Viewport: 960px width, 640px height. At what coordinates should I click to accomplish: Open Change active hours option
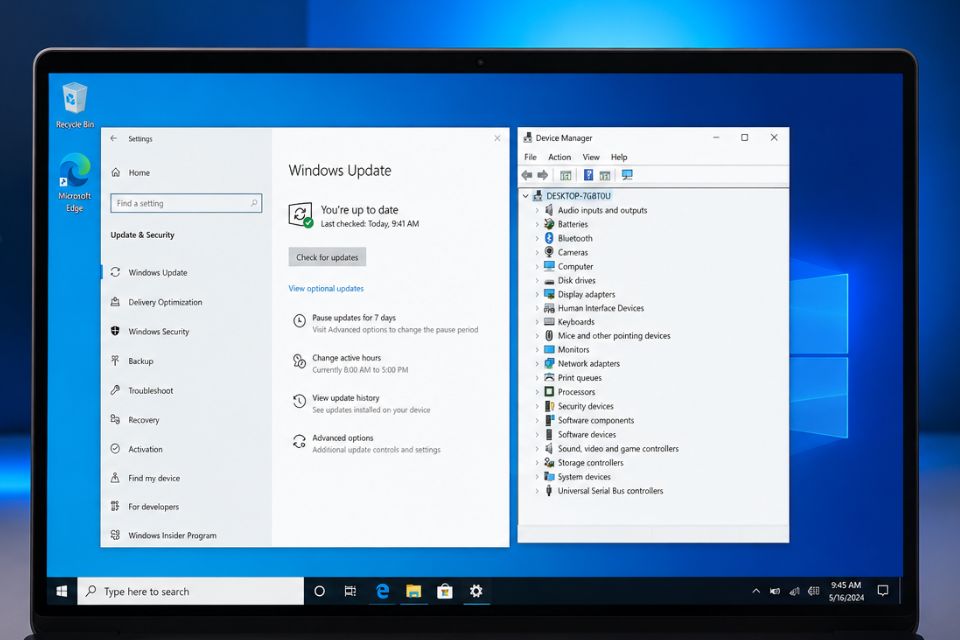tap(347, 358)
